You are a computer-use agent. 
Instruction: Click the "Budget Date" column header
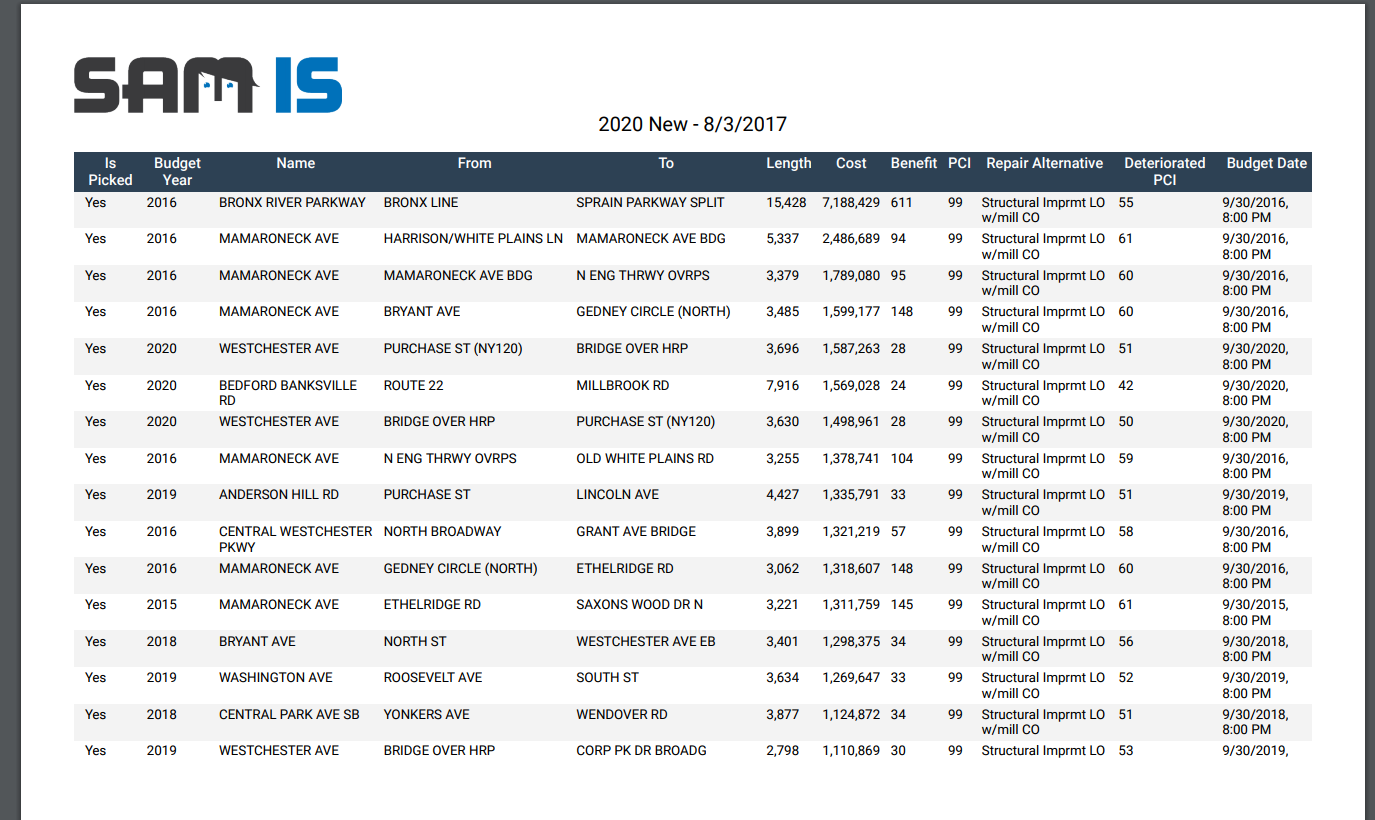pos(1266,163)
